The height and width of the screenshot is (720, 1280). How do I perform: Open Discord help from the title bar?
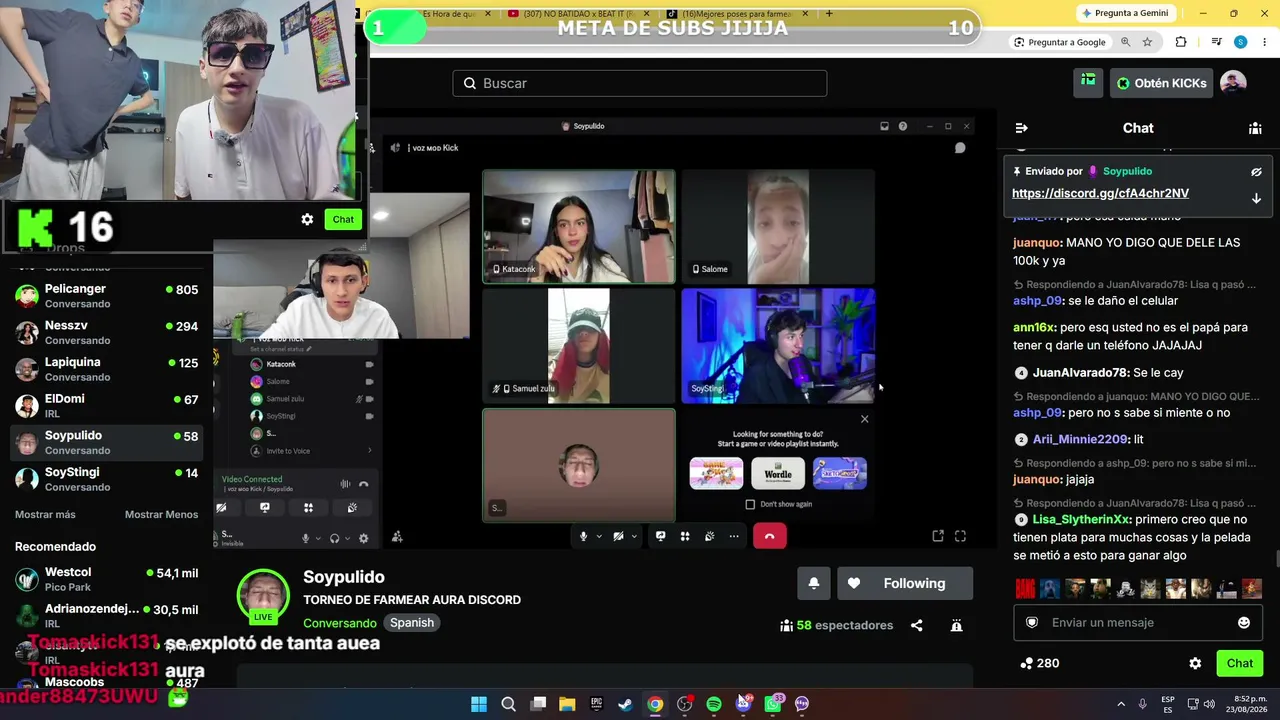(x=903, y=126)
